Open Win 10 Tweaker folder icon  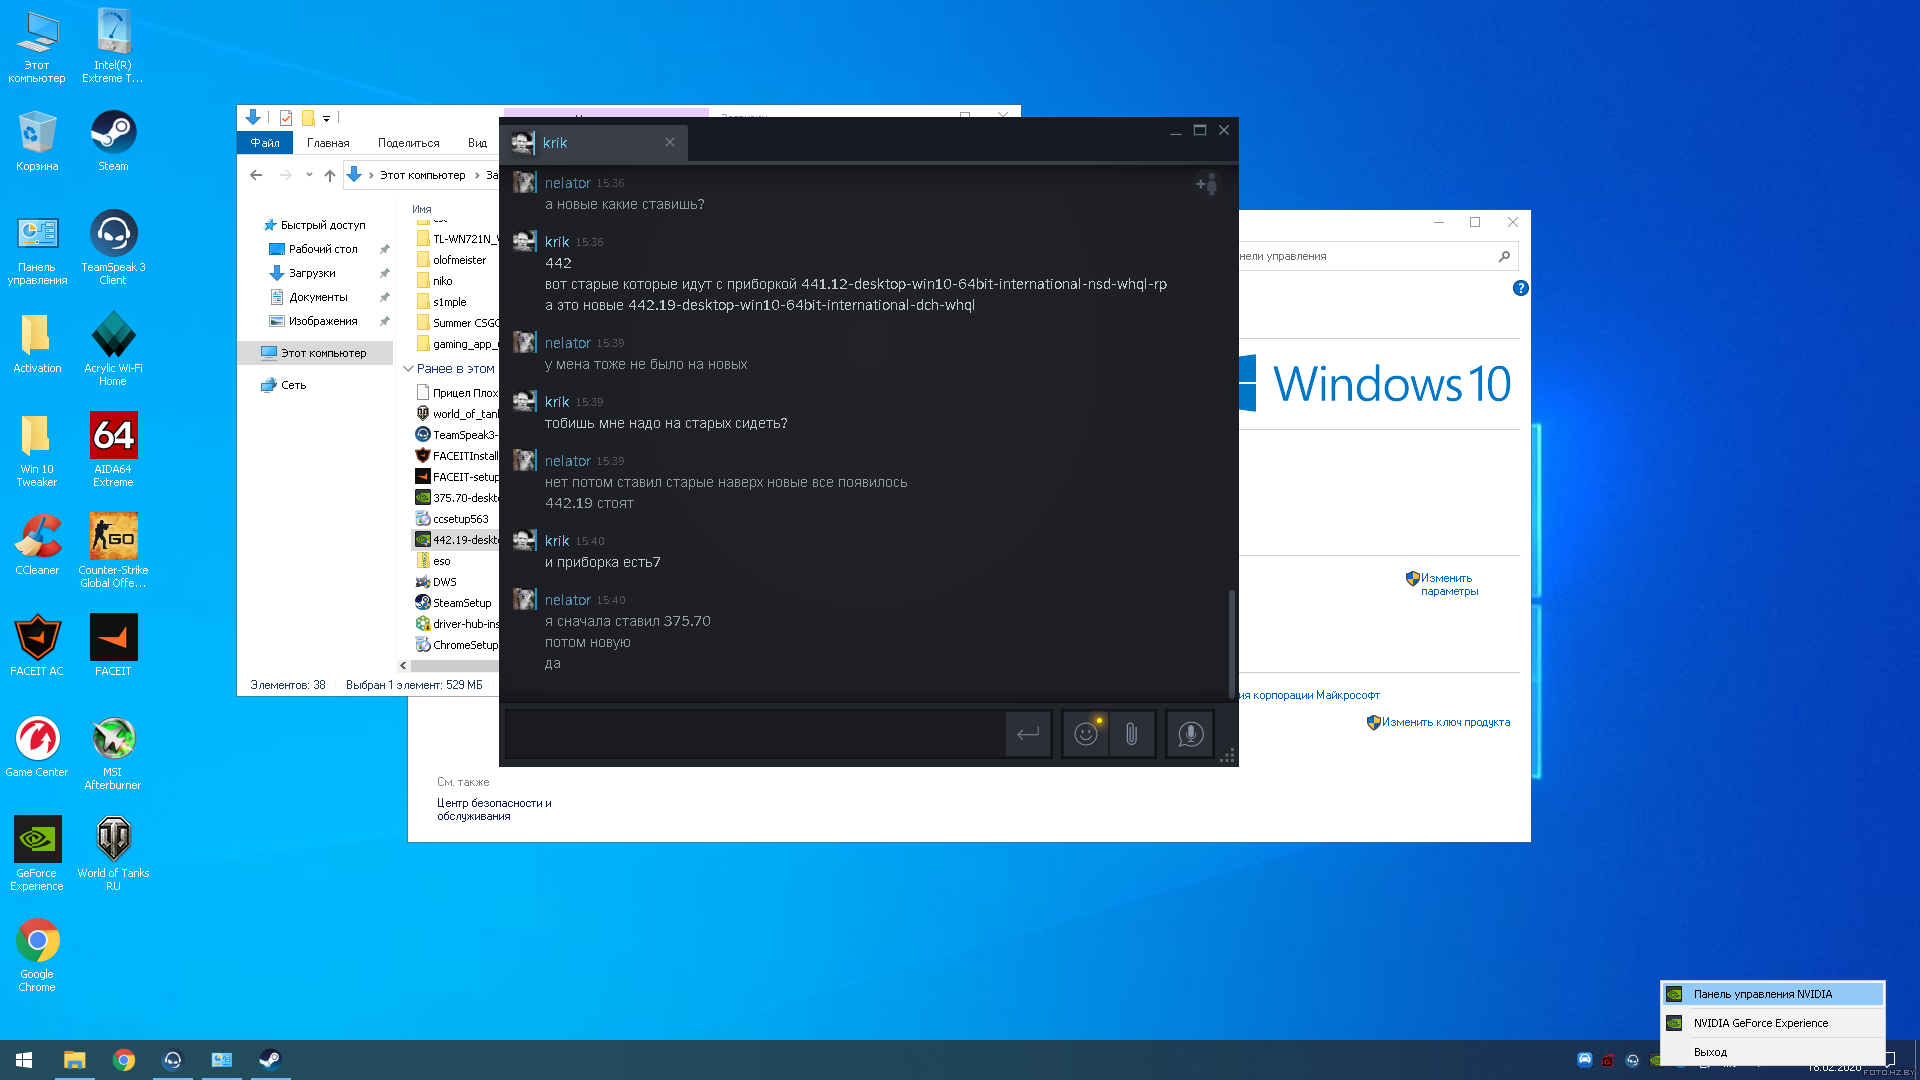click(x=37, y=449)
